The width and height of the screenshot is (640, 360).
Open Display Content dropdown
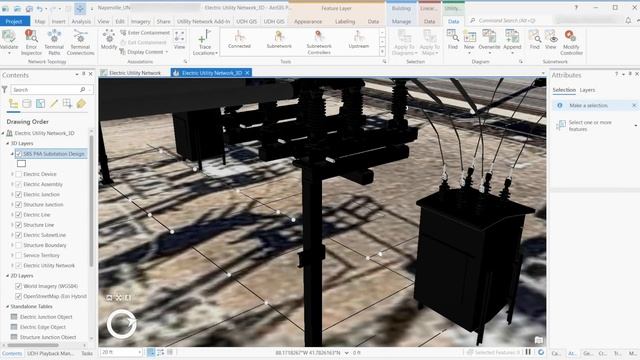pyautogui.click(x=144, y=52)
